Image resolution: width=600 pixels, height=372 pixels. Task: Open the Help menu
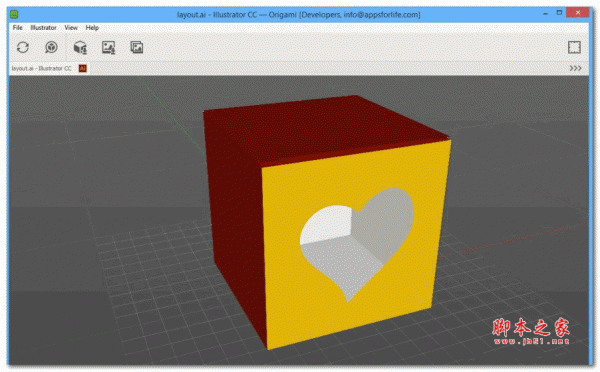92,28
